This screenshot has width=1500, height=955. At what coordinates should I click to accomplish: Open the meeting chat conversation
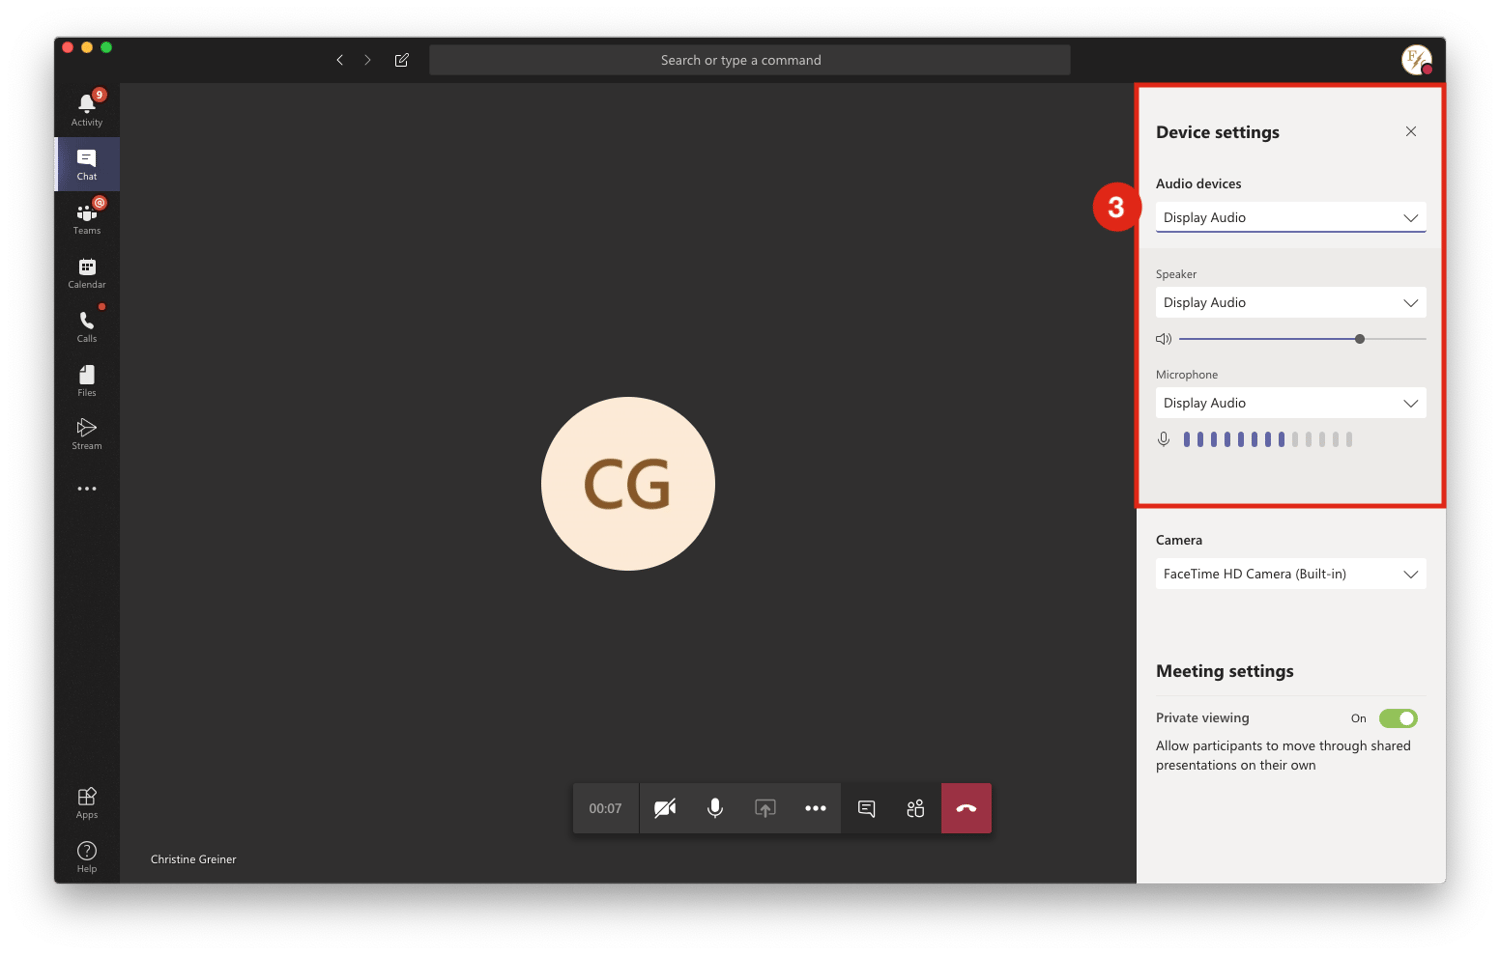pyautogui.click(x=865, y=808)
